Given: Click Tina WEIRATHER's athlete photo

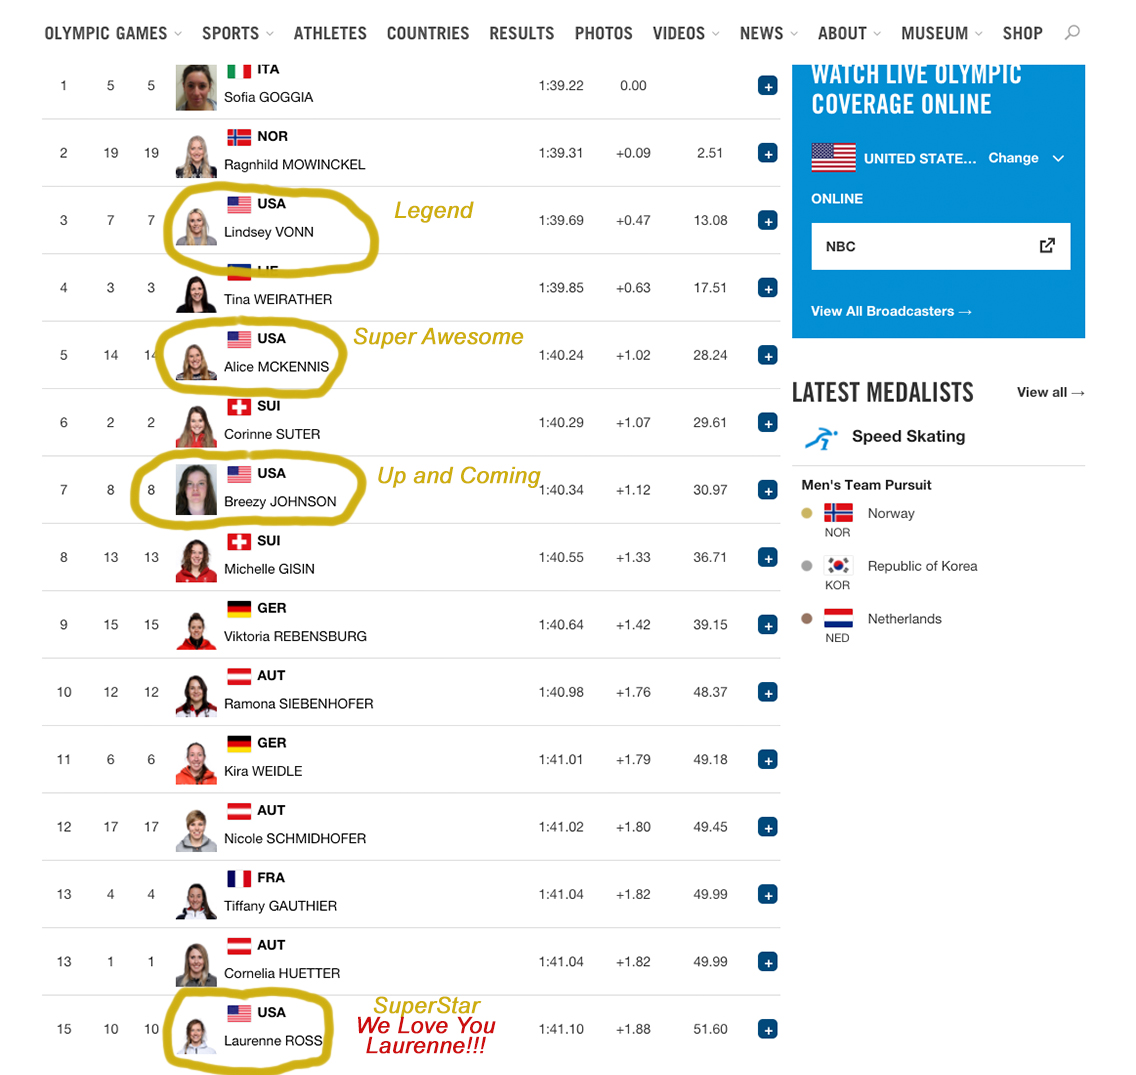Looking at the screenshot, I should pos(196,293).
